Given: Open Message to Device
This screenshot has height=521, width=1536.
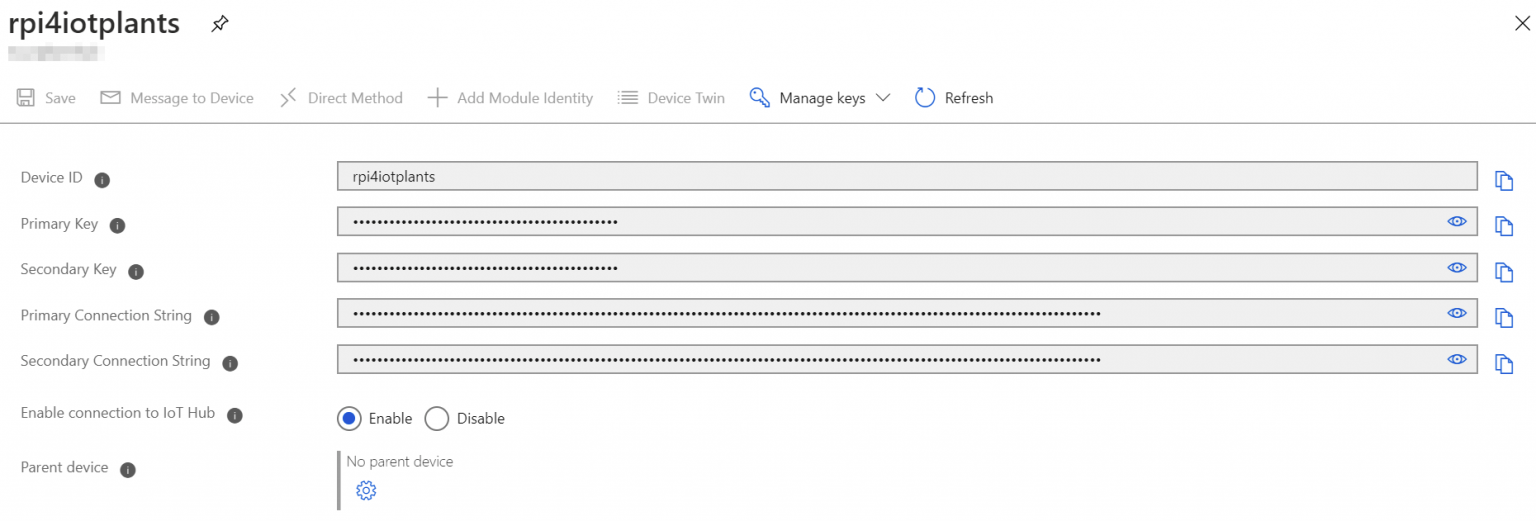Looking at the screenshot, I should click(177, 98).
